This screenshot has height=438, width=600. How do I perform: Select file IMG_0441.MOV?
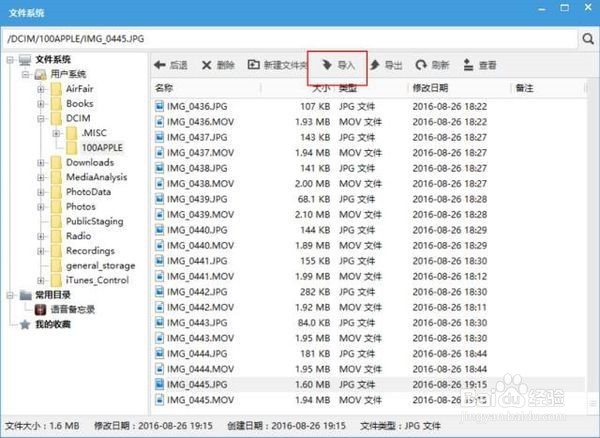[x=200, y=276]
